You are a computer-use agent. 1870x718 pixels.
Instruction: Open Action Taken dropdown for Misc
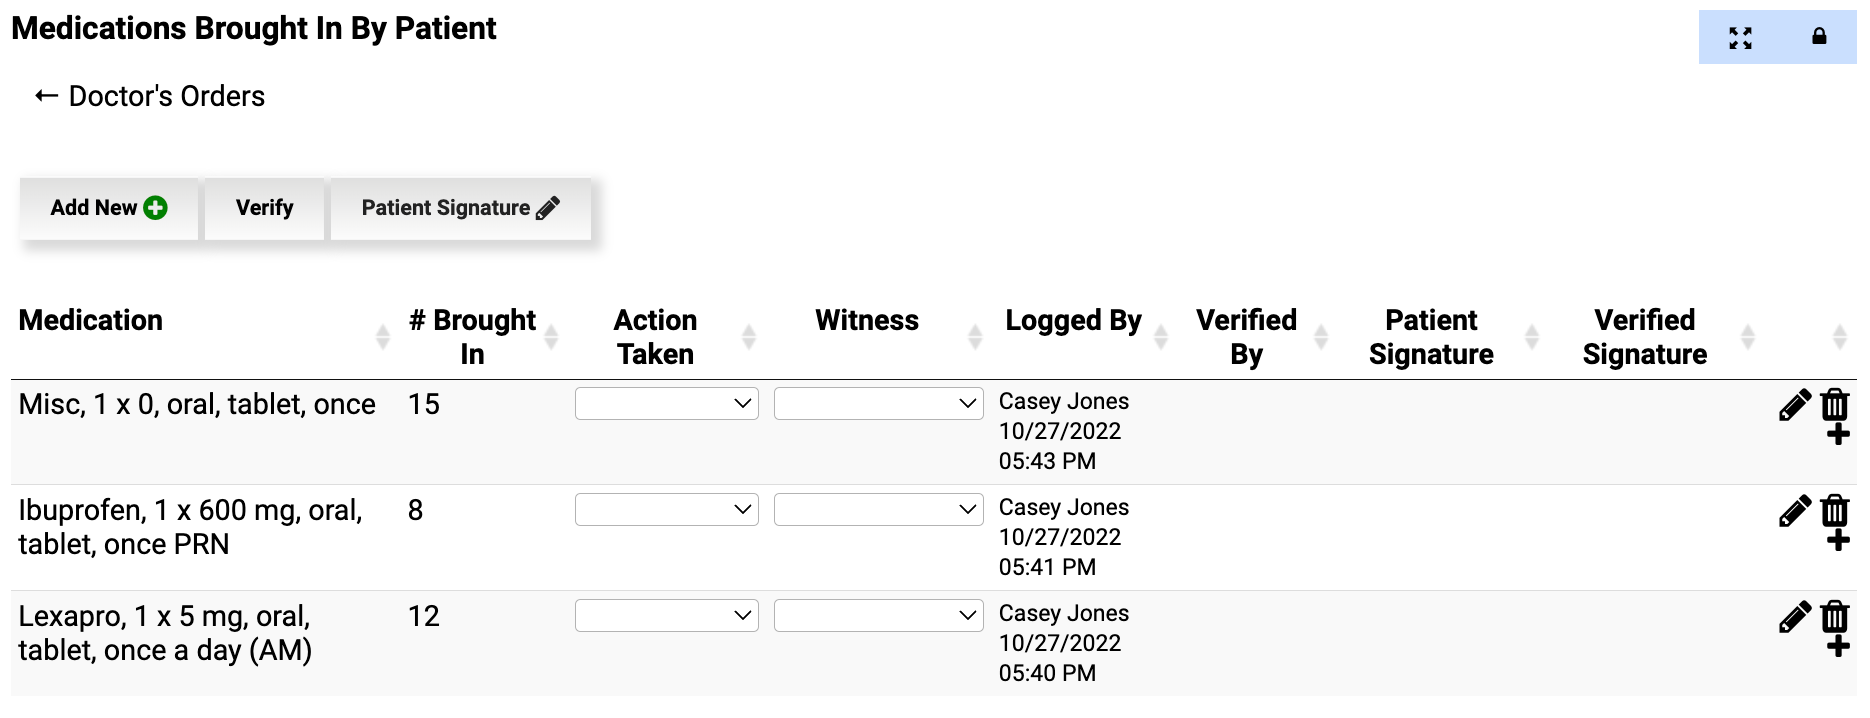click(x=666, y=404)
